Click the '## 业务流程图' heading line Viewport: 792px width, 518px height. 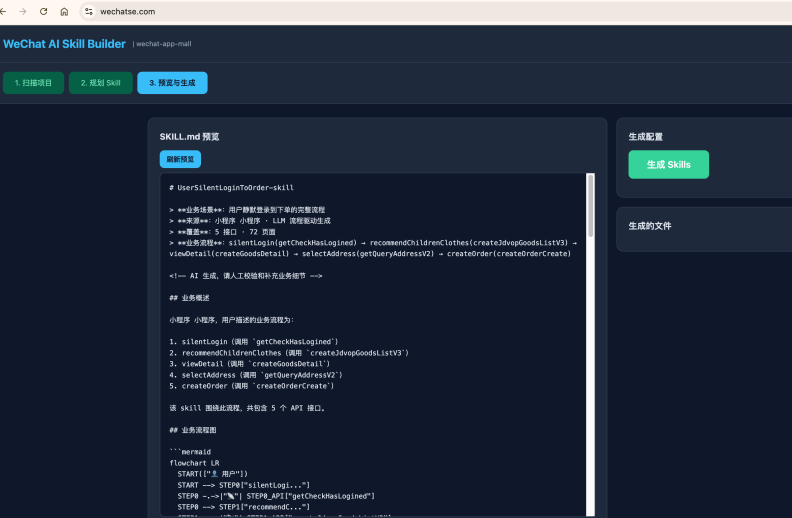[193, 430]
